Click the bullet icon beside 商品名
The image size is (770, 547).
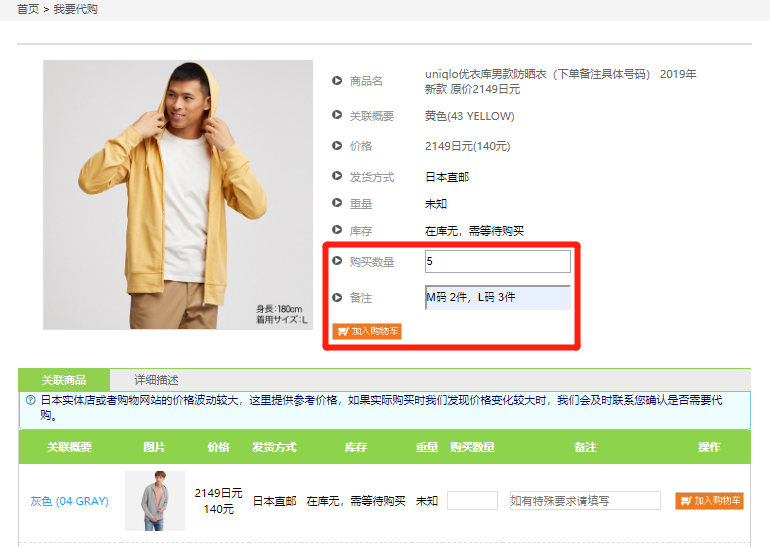pyautogui.click(x=337, y=81)
